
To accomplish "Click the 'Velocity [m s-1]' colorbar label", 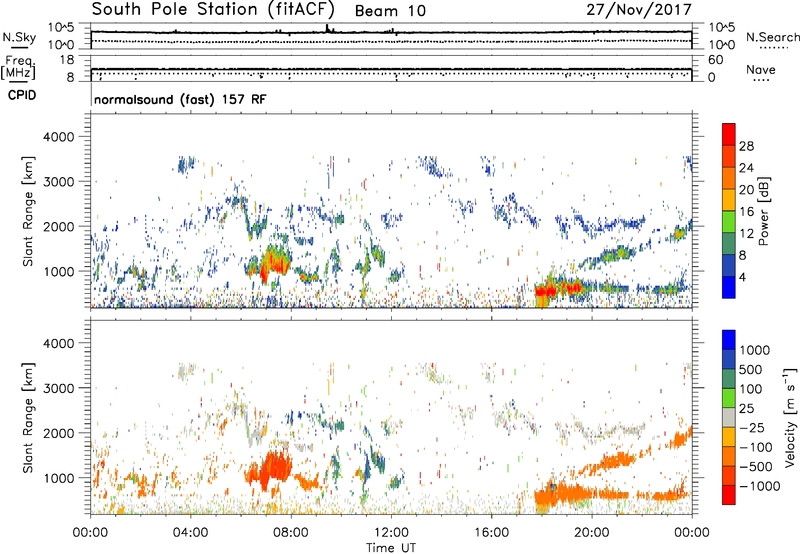I will (x=790, y=417).
